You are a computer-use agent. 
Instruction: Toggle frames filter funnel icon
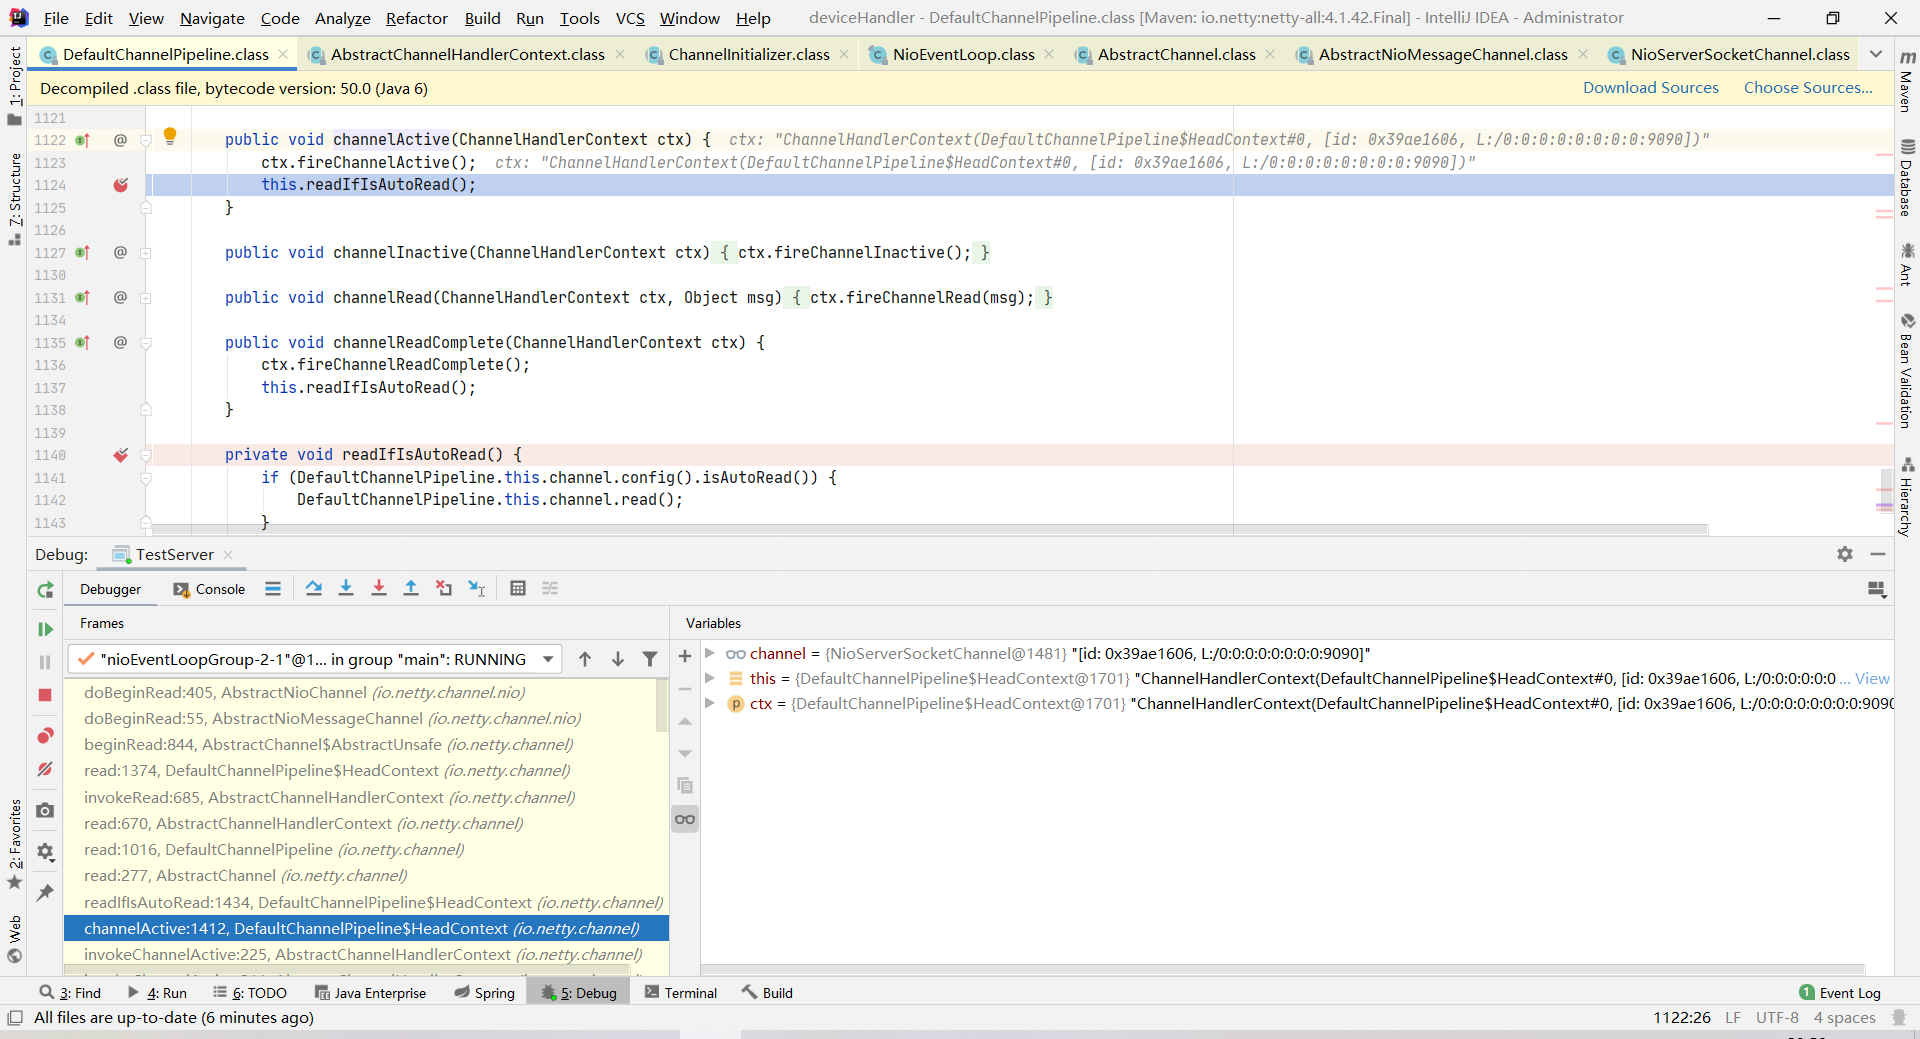(x=650, y=659)
